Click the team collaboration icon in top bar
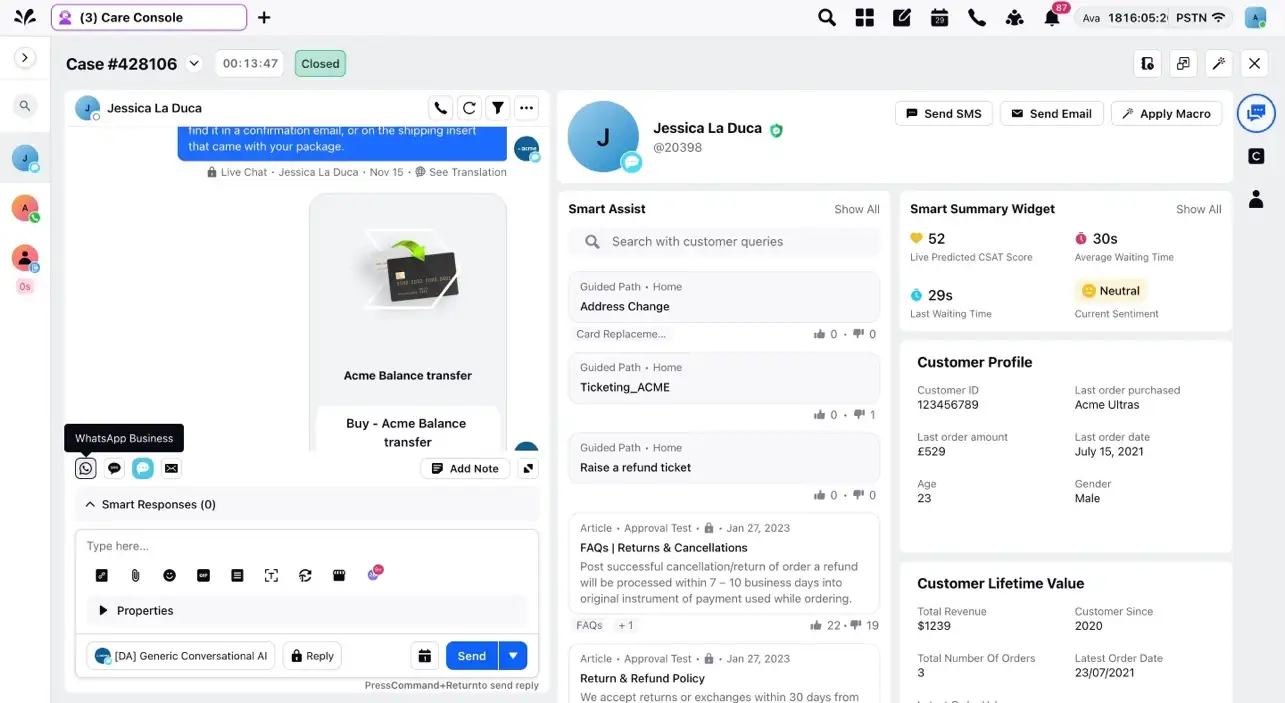 [1014, 17]
